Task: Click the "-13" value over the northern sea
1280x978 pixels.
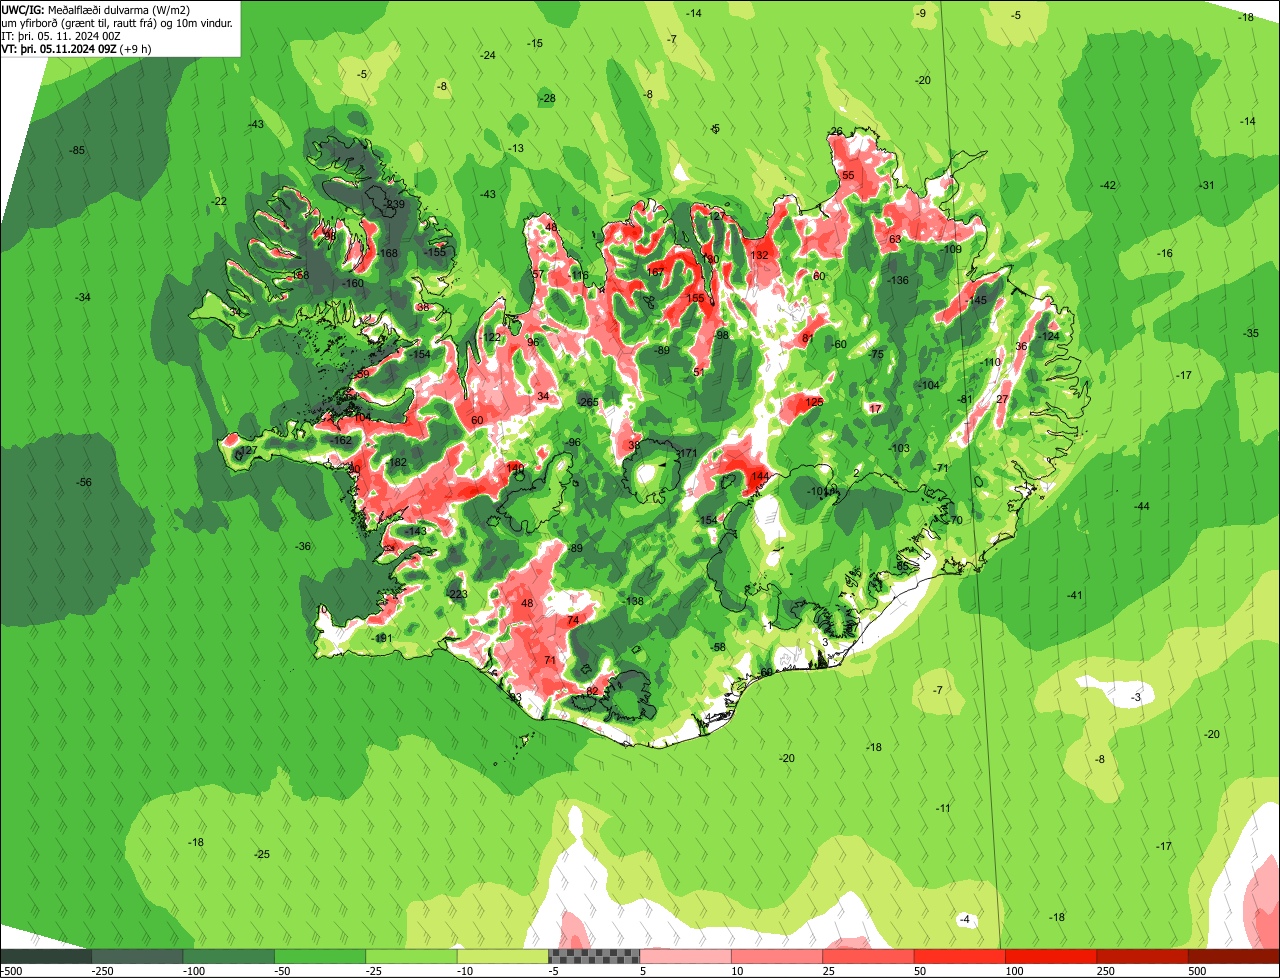Action: click(x=516, y=148)
